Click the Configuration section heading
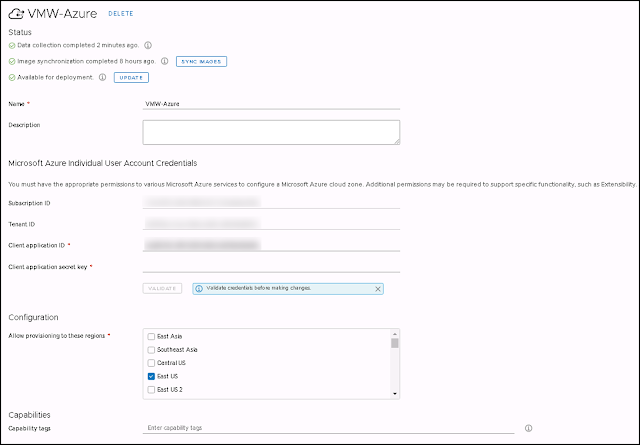The image size is (640, 445). pos(33,317)
